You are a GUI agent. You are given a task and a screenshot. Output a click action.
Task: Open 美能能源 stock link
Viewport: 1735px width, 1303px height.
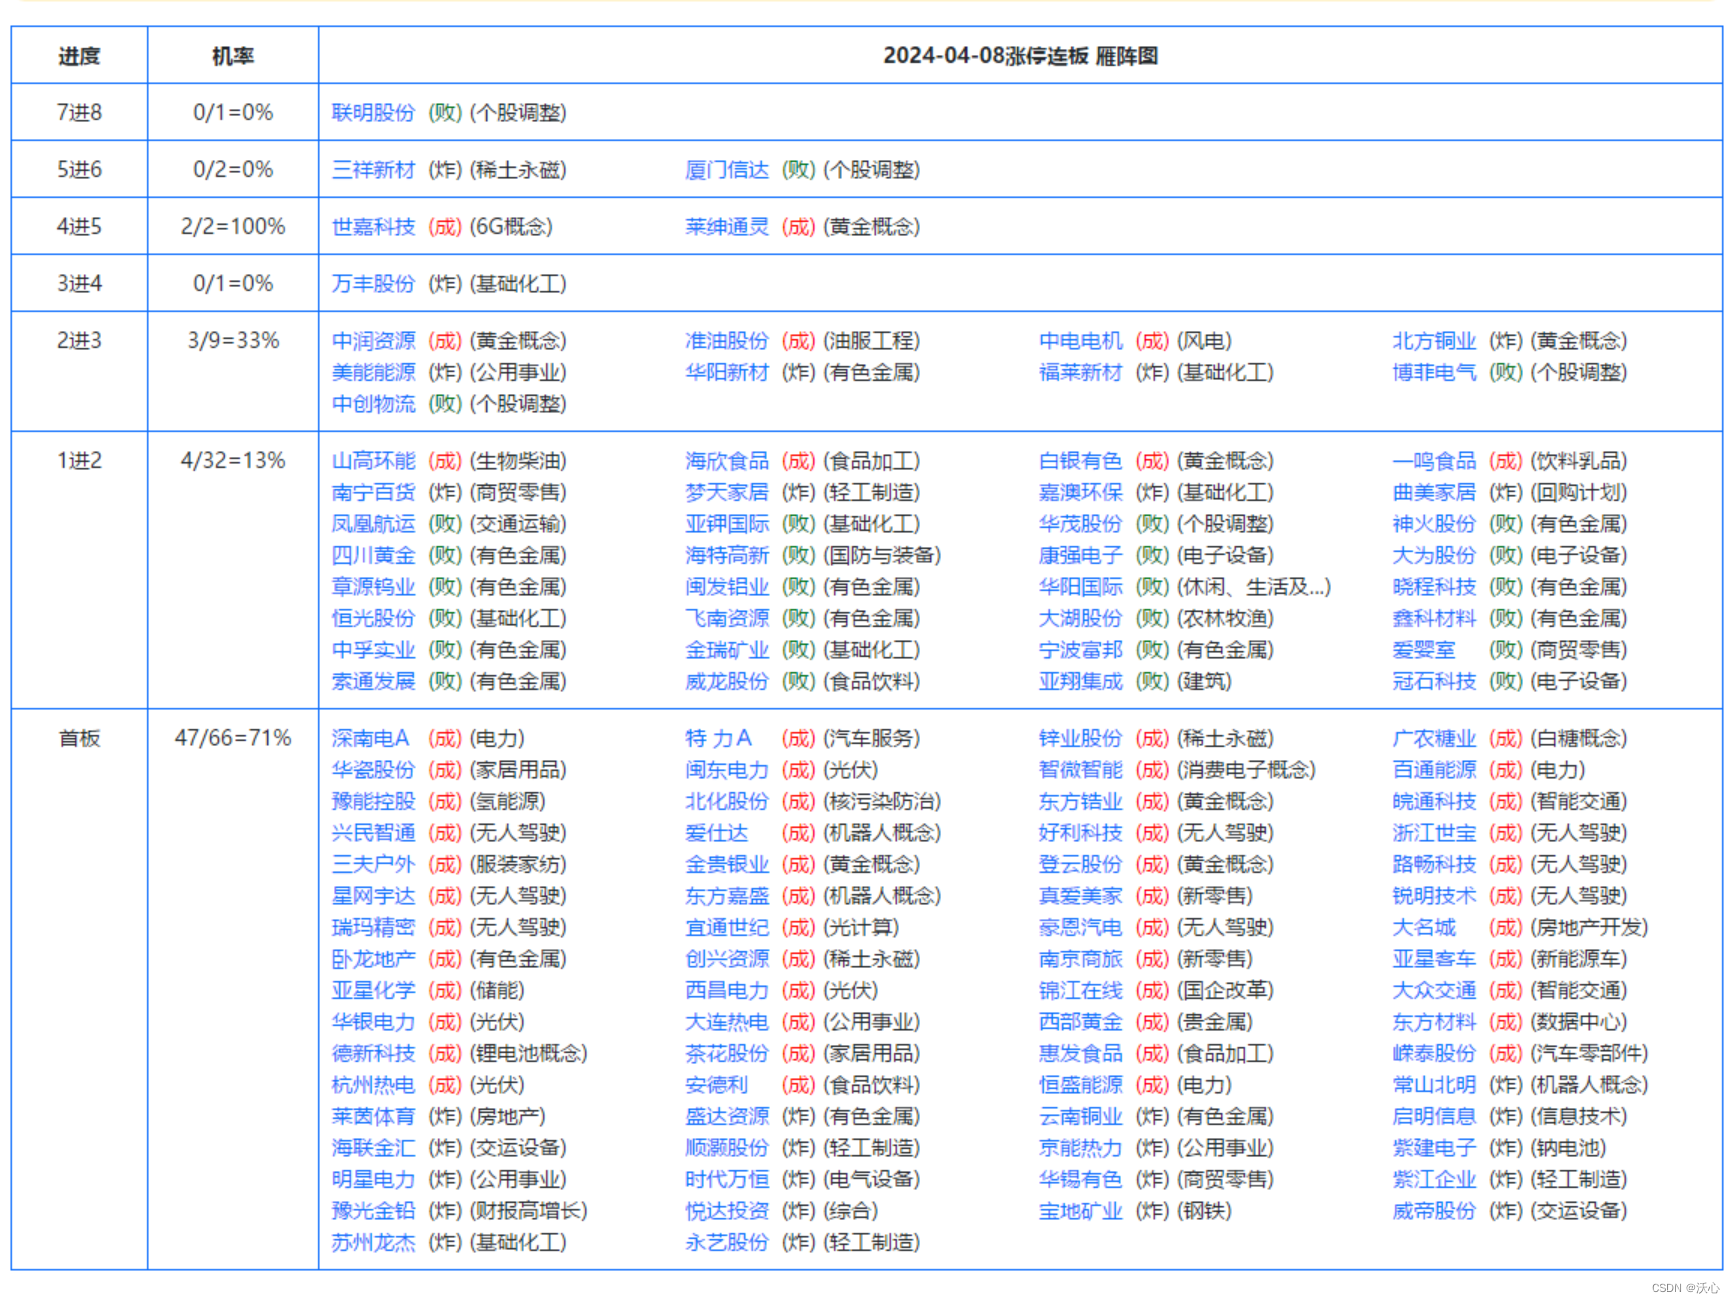pos(373,372)
